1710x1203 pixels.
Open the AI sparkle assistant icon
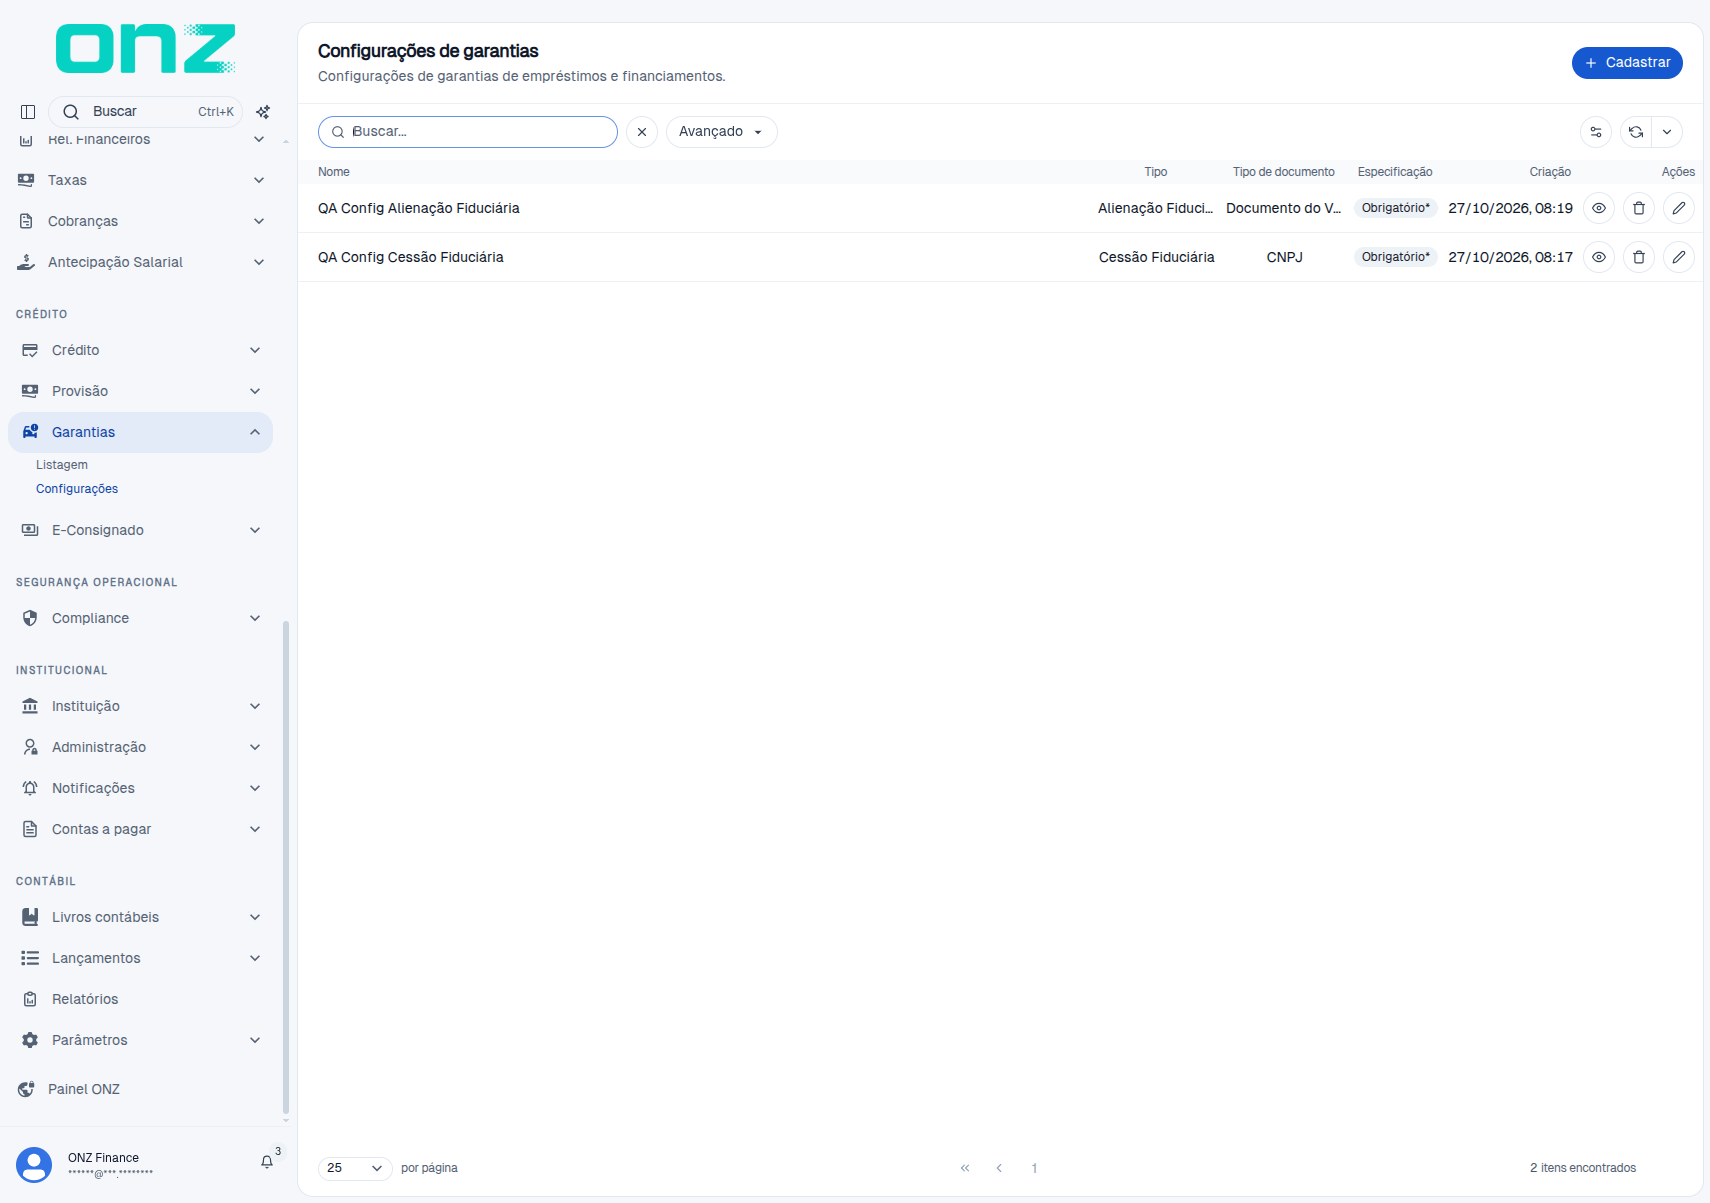263,112
